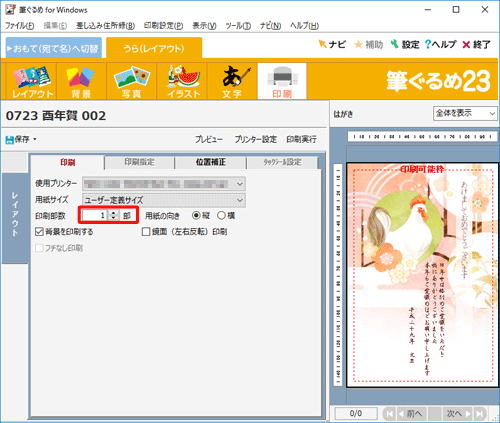Jump to last page navigation icon

click(x=479, y=414)
